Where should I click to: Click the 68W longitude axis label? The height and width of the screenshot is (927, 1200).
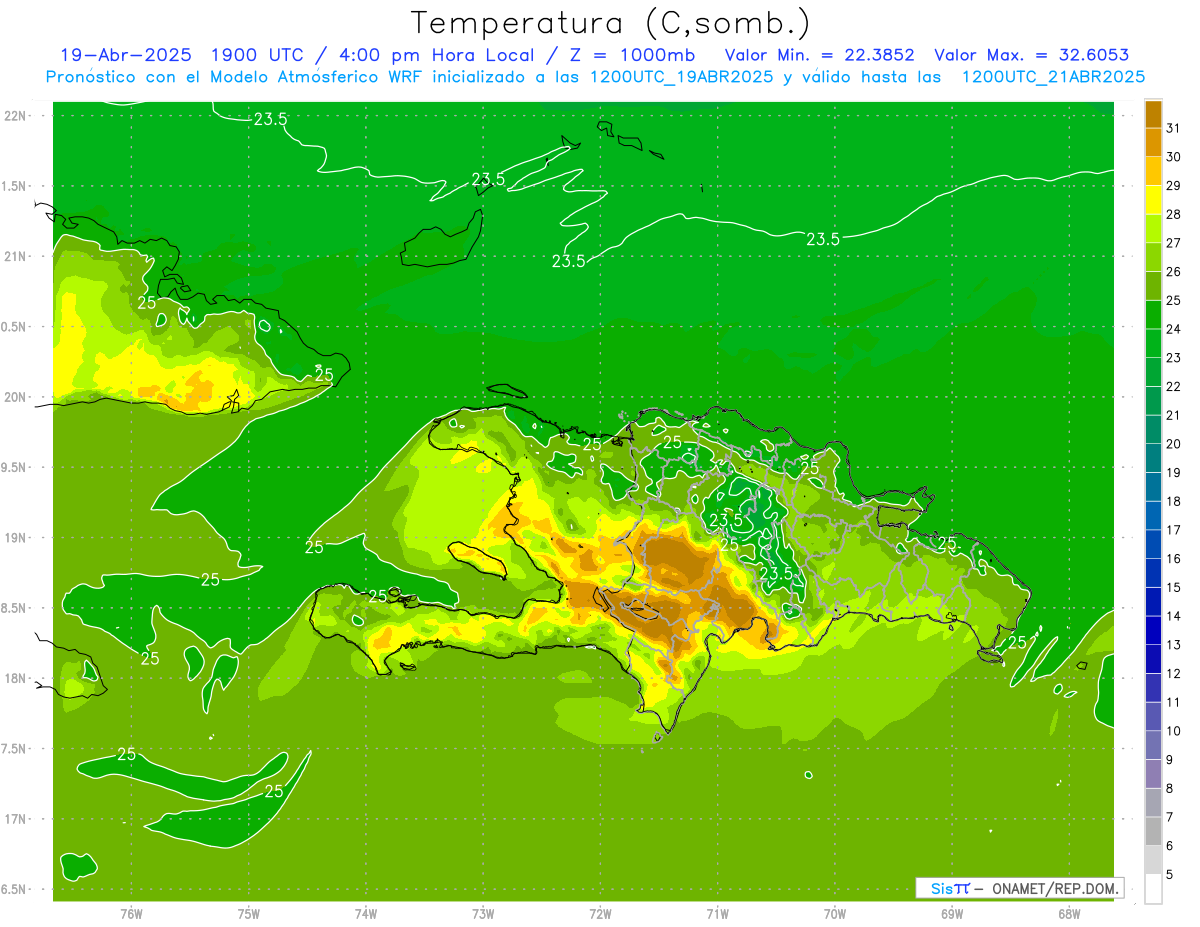[1068, 914]
